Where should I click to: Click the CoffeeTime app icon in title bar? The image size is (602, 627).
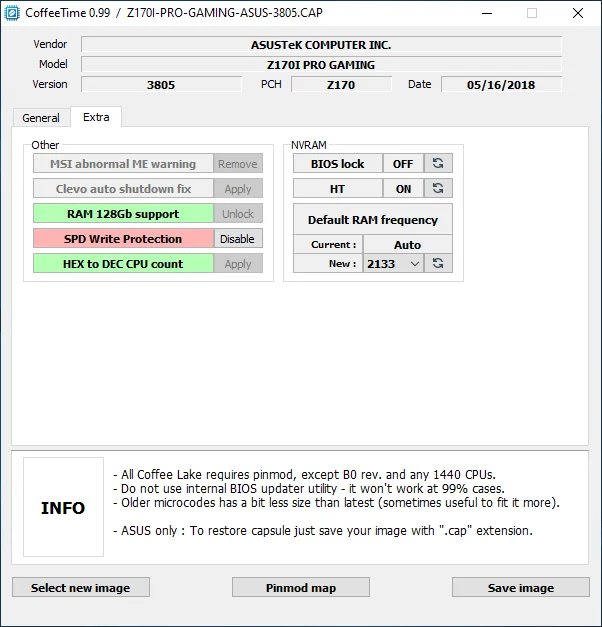tap(12, 13)
